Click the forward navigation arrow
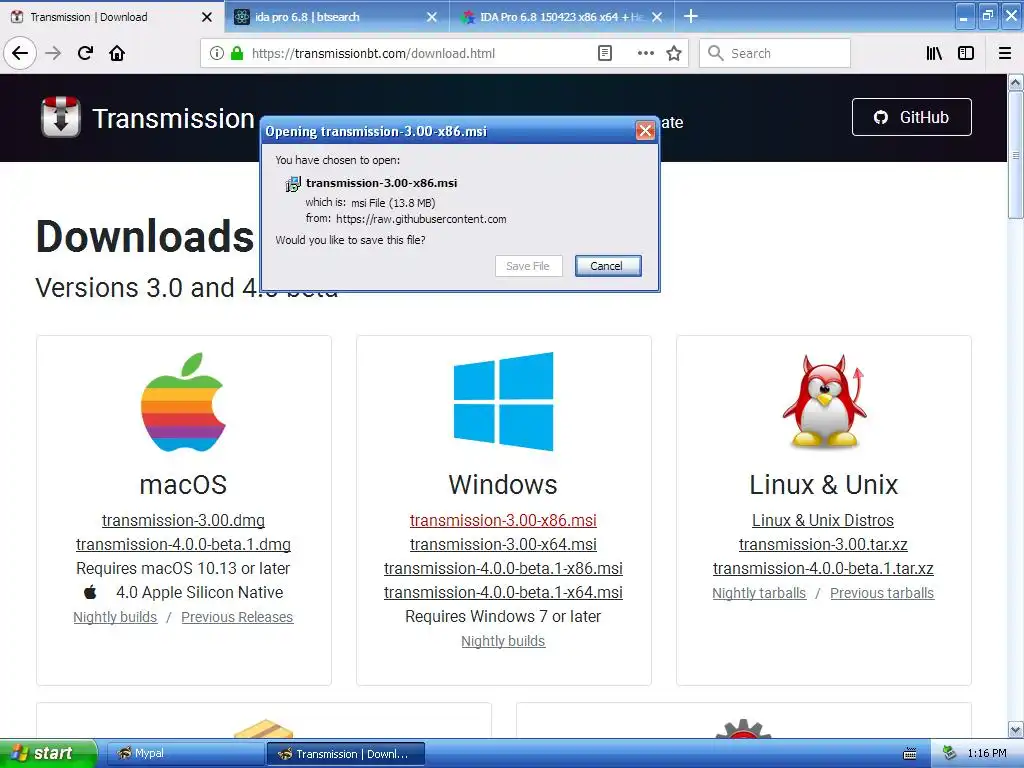This screenshot has height=768, width=1024. pos(53,53)
